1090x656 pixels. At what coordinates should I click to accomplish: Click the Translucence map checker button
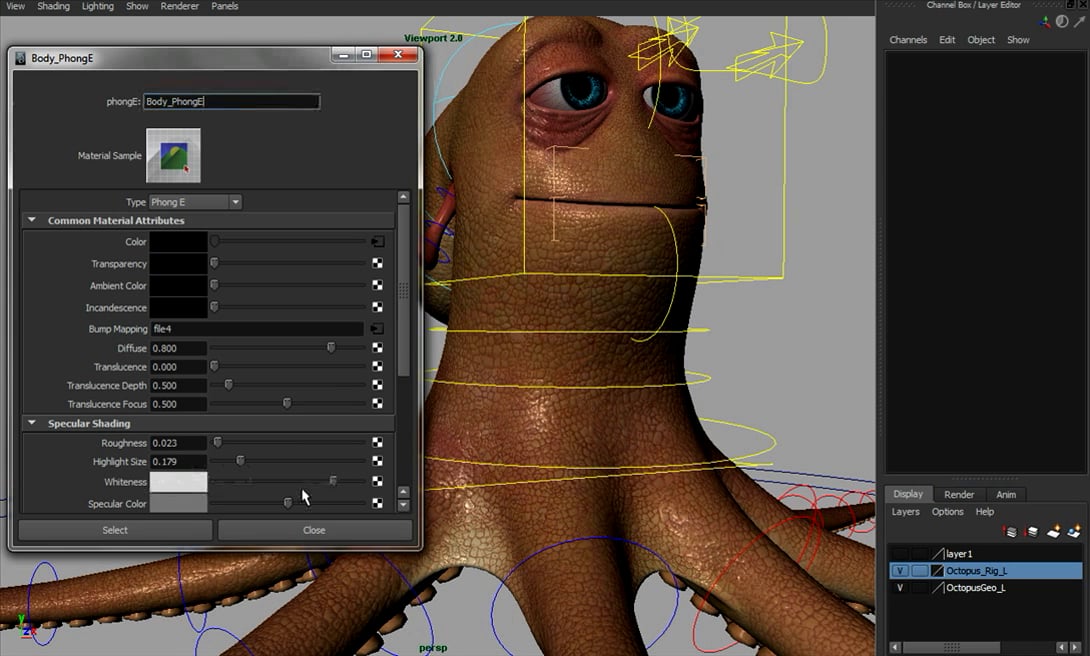377,366
